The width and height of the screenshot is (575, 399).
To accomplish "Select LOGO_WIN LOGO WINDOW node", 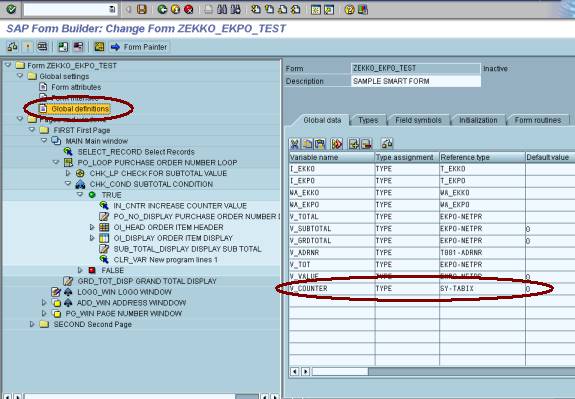I will pos(124,292).
